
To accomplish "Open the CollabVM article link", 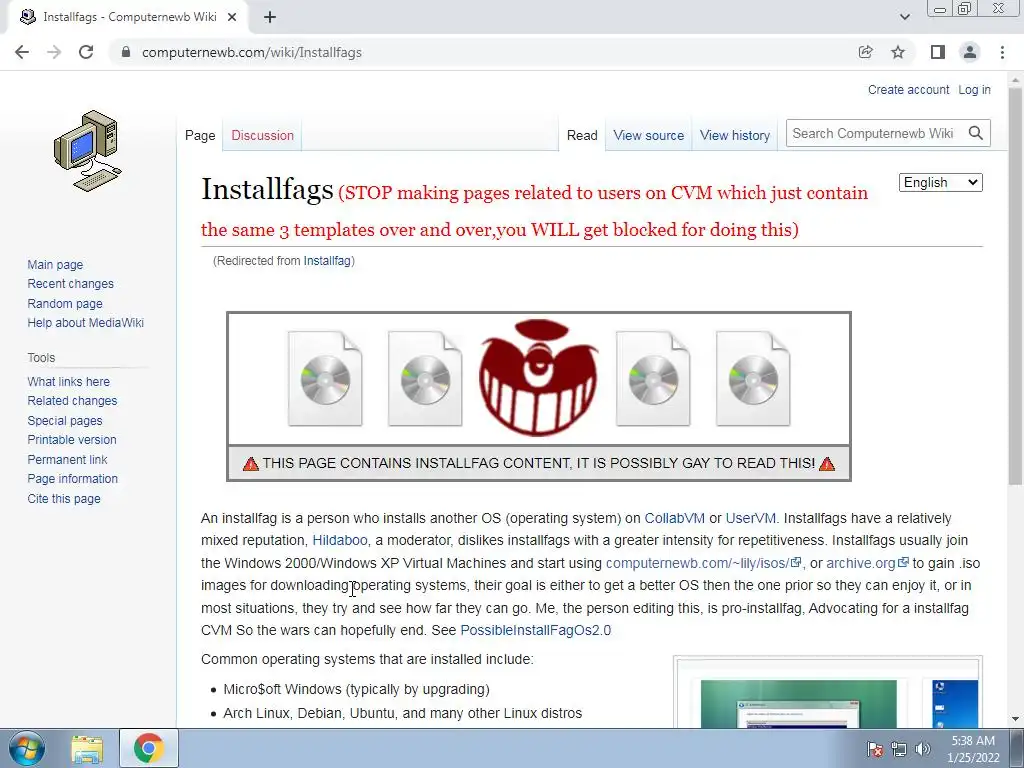I will pos(675,518).
